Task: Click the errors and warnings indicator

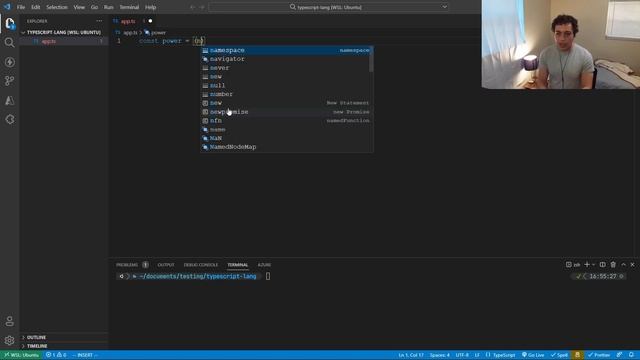Action: point(56,355)
